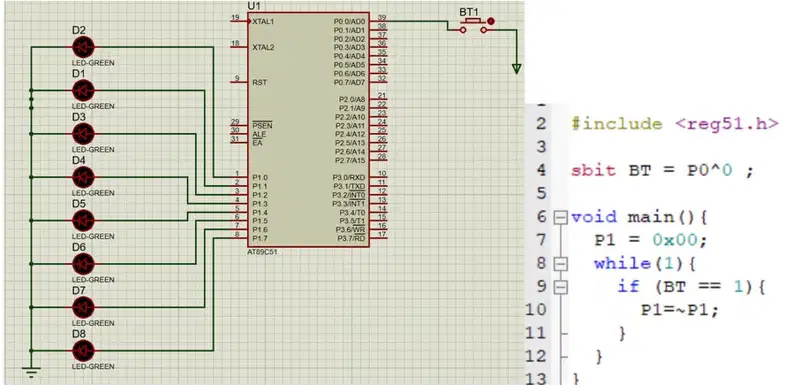Screen dimensions: 798x387
Task: Select the D4 green LED
Action: point(83,177)
